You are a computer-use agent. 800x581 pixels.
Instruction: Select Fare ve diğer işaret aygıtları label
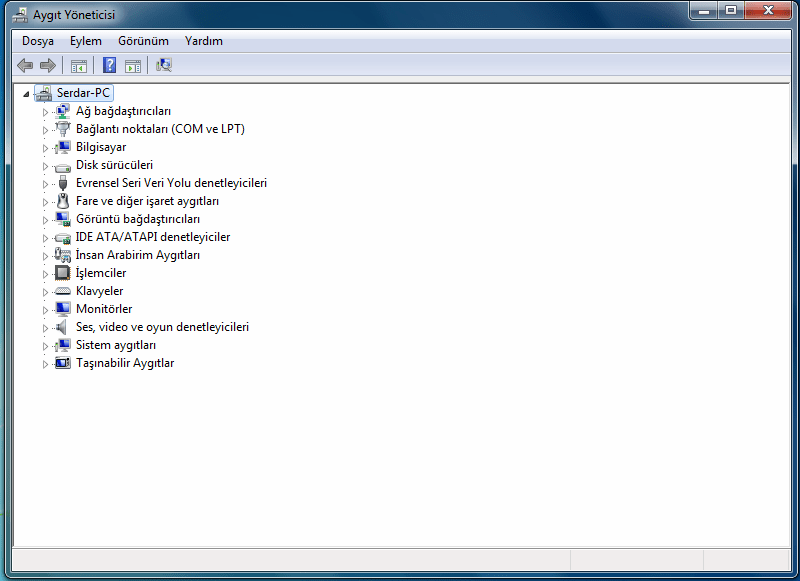tap(147, 201)
